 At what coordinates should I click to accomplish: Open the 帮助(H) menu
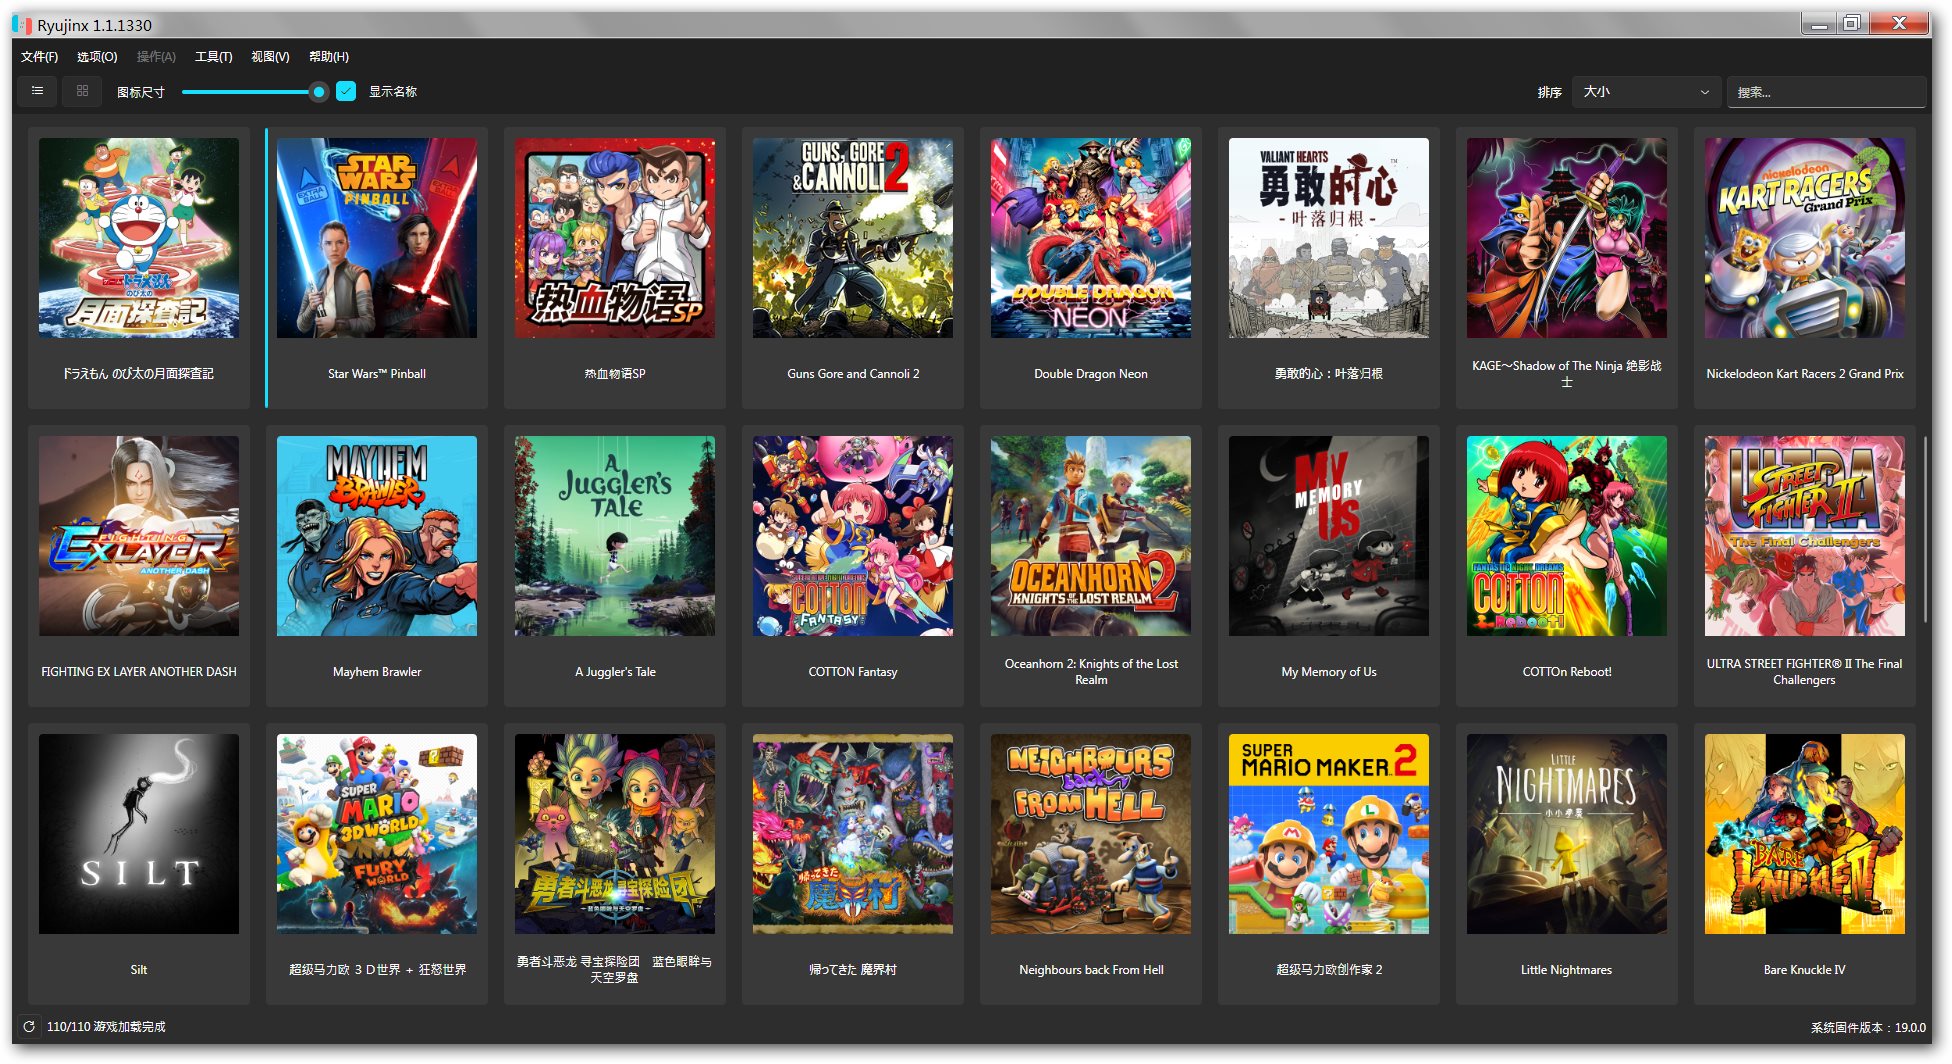[329, 57]
